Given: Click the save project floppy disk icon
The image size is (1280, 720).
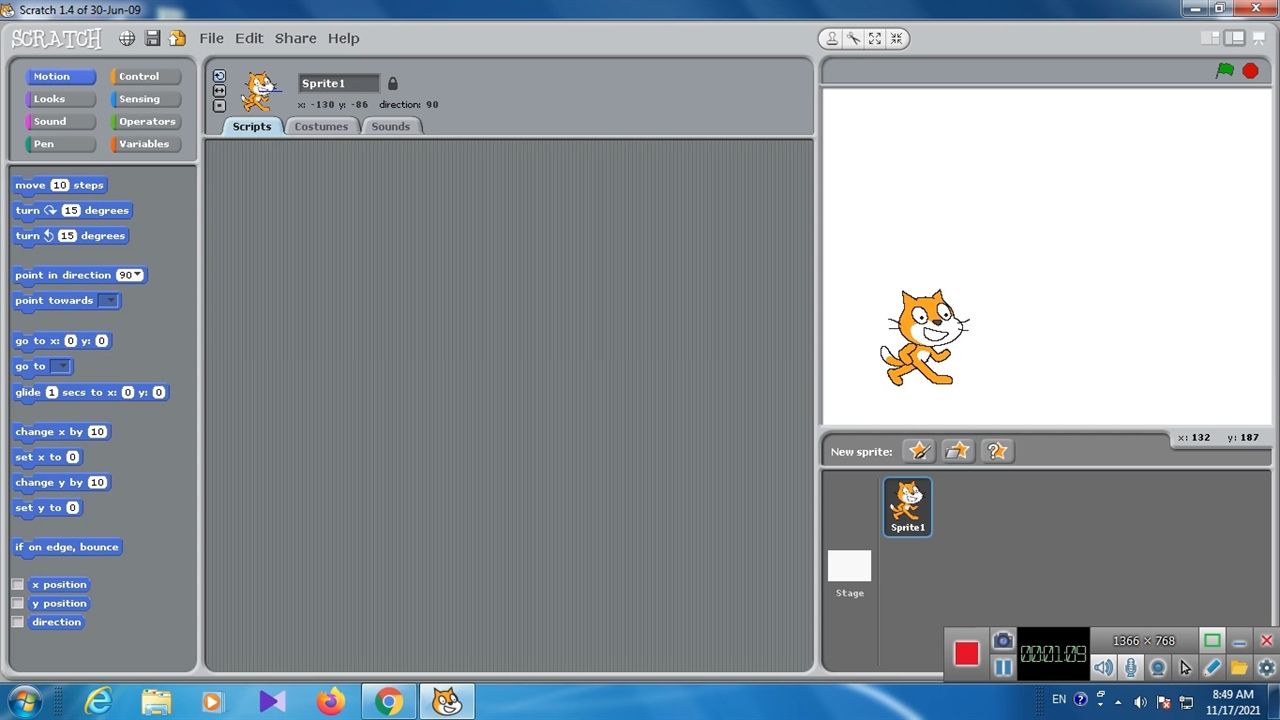Looking at the screenshot, I should (x=152, y=38).
